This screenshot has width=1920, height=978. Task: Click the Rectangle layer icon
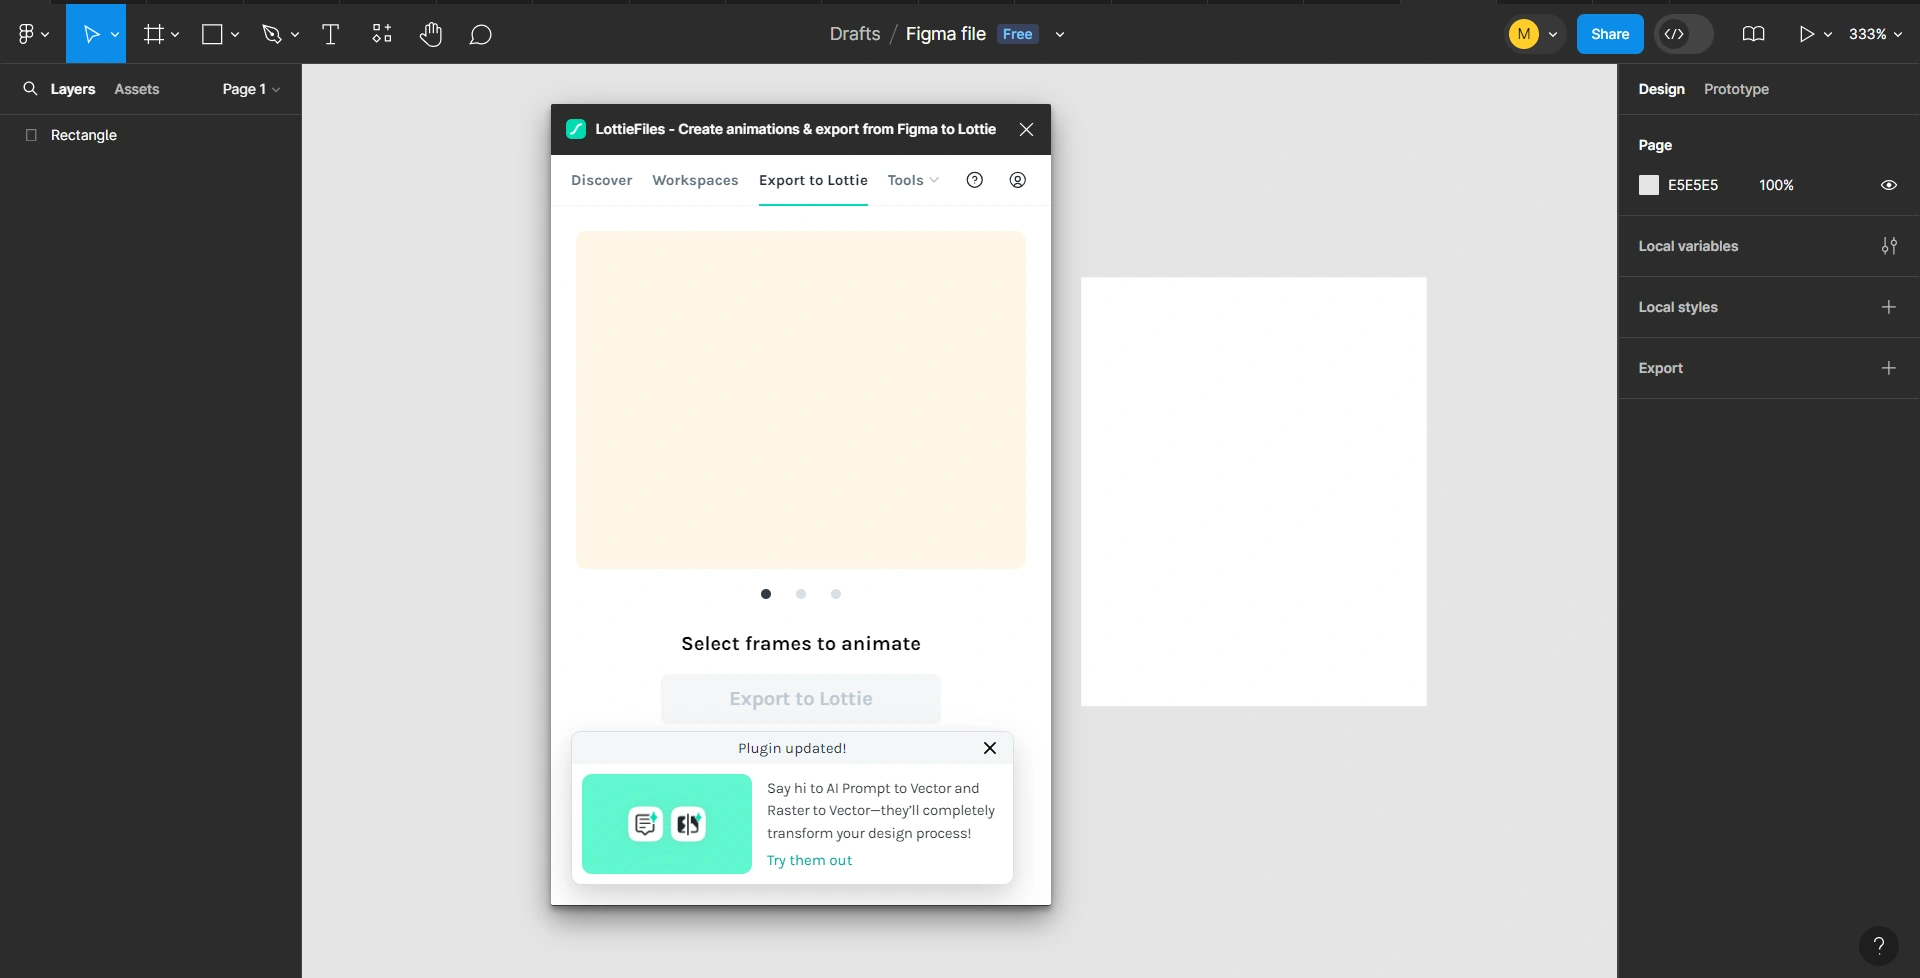pyautogui.click(x=31, y=135)
